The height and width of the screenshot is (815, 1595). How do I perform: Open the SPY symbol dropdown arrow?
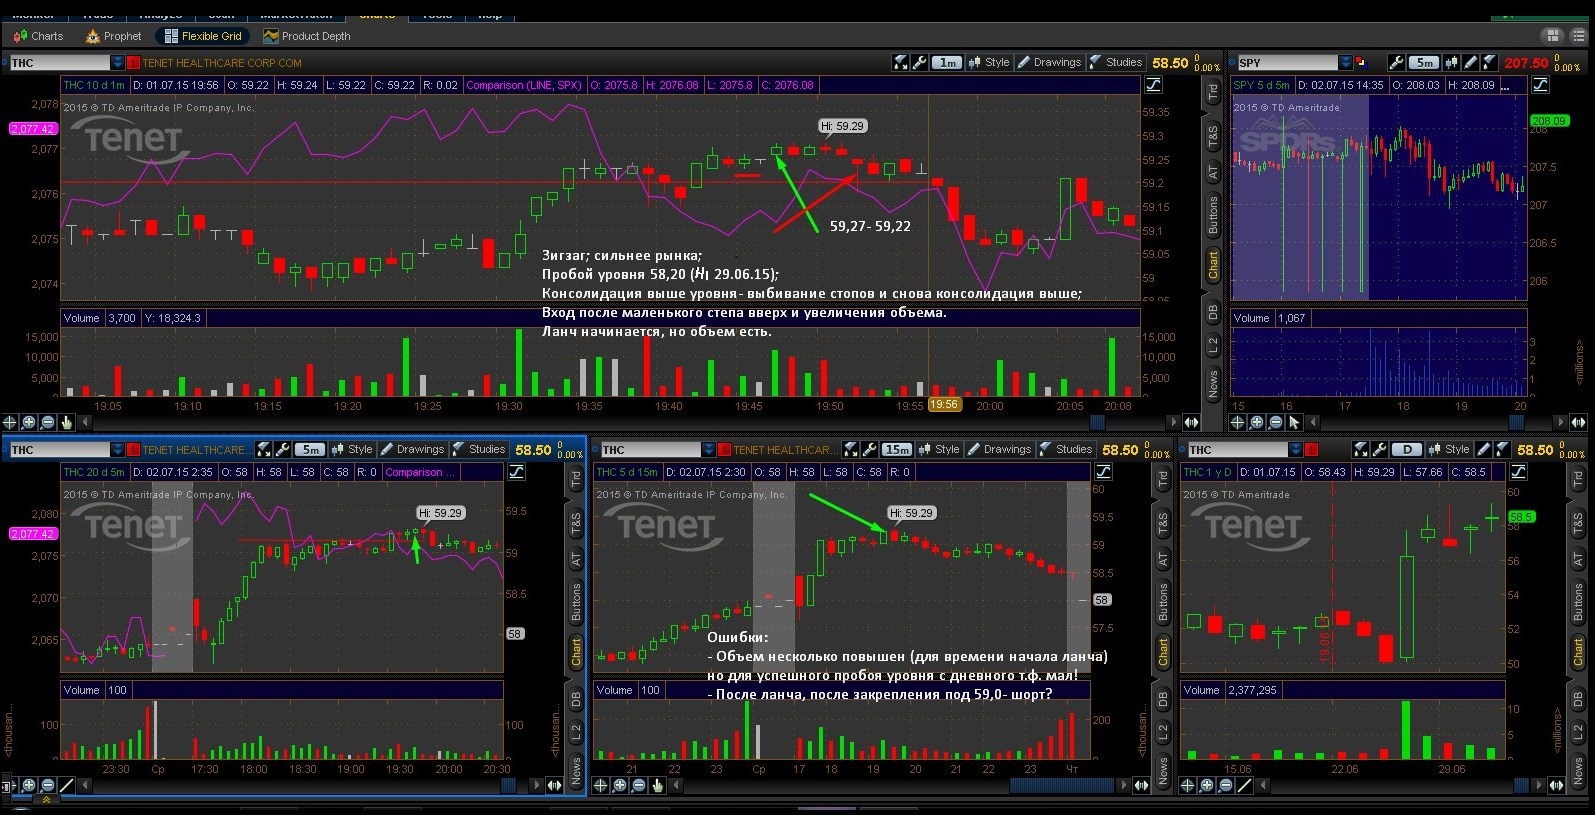click(x=1346, y=62)
